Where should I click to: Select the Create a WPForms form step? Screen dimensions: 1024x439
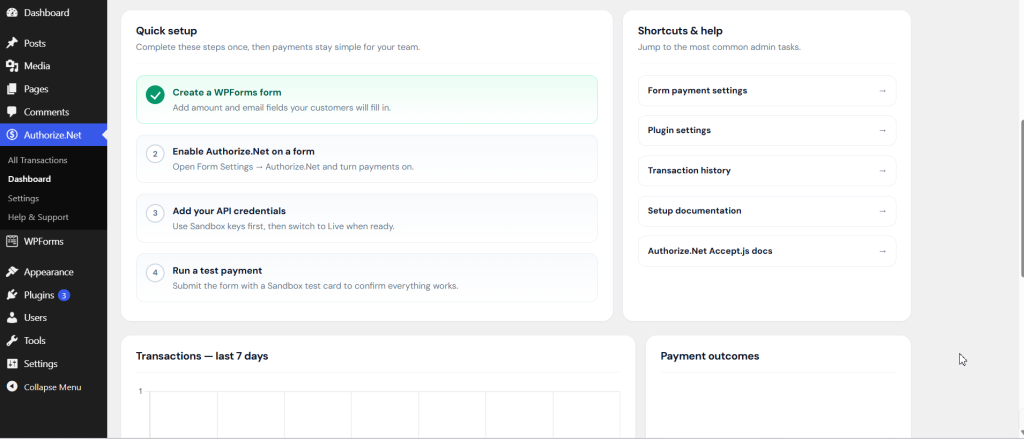366,99
